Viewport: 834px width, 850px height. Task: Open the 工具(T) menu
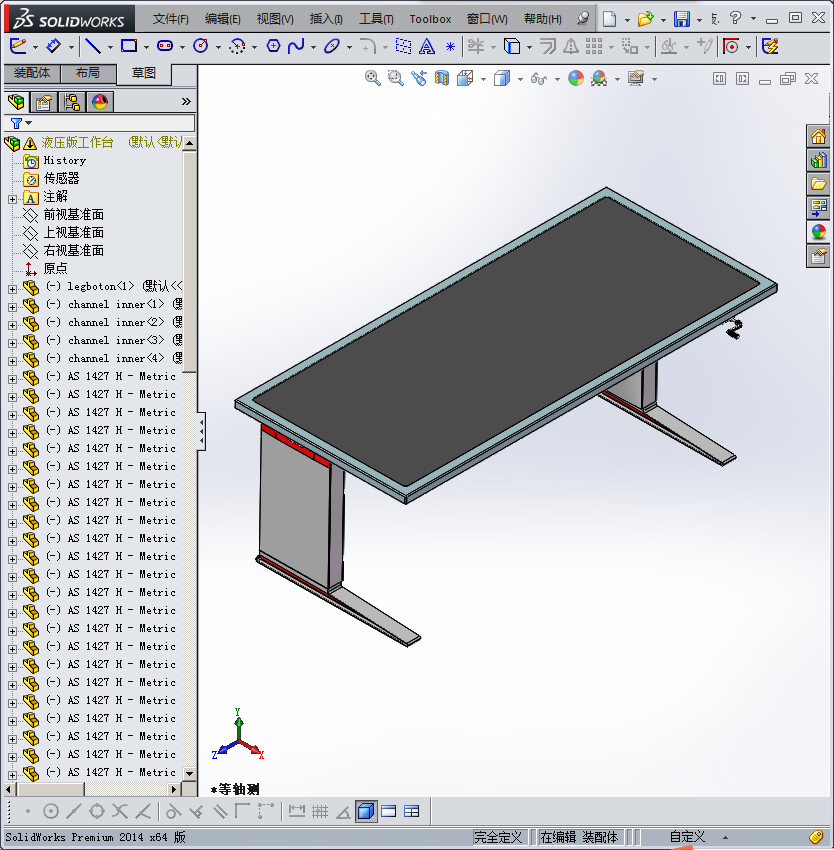(376, 19)
